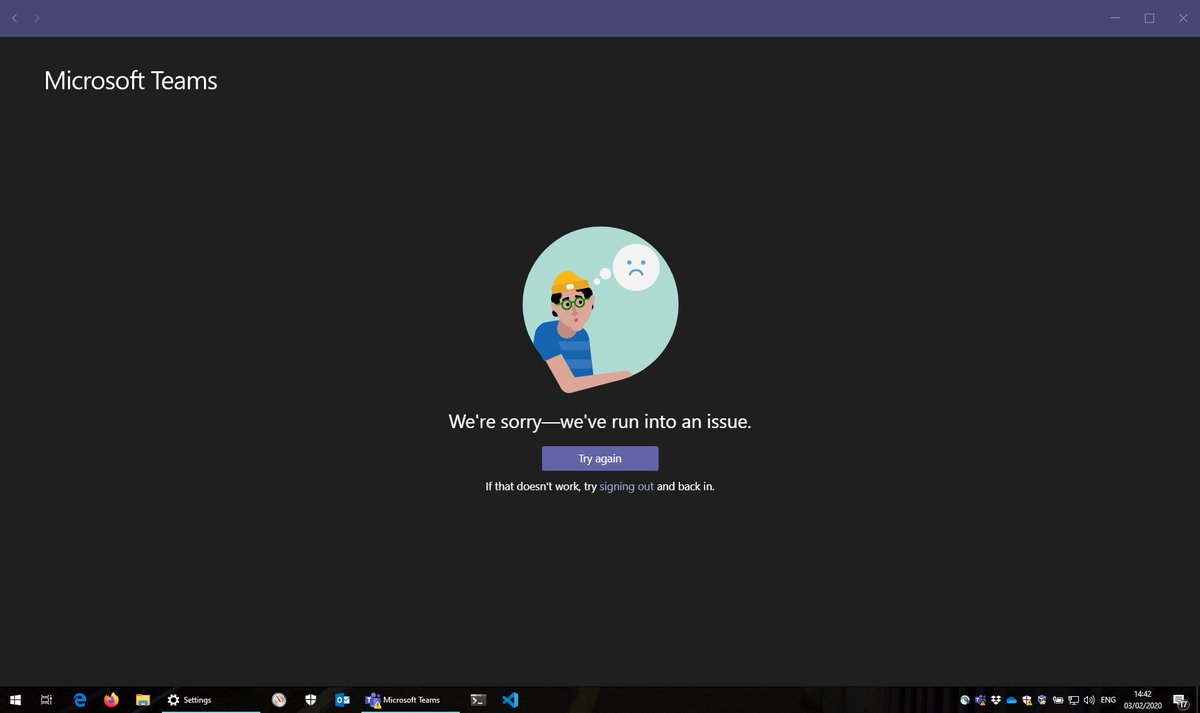Launch Microsoft Edge from the taskbar

(80, 700)
